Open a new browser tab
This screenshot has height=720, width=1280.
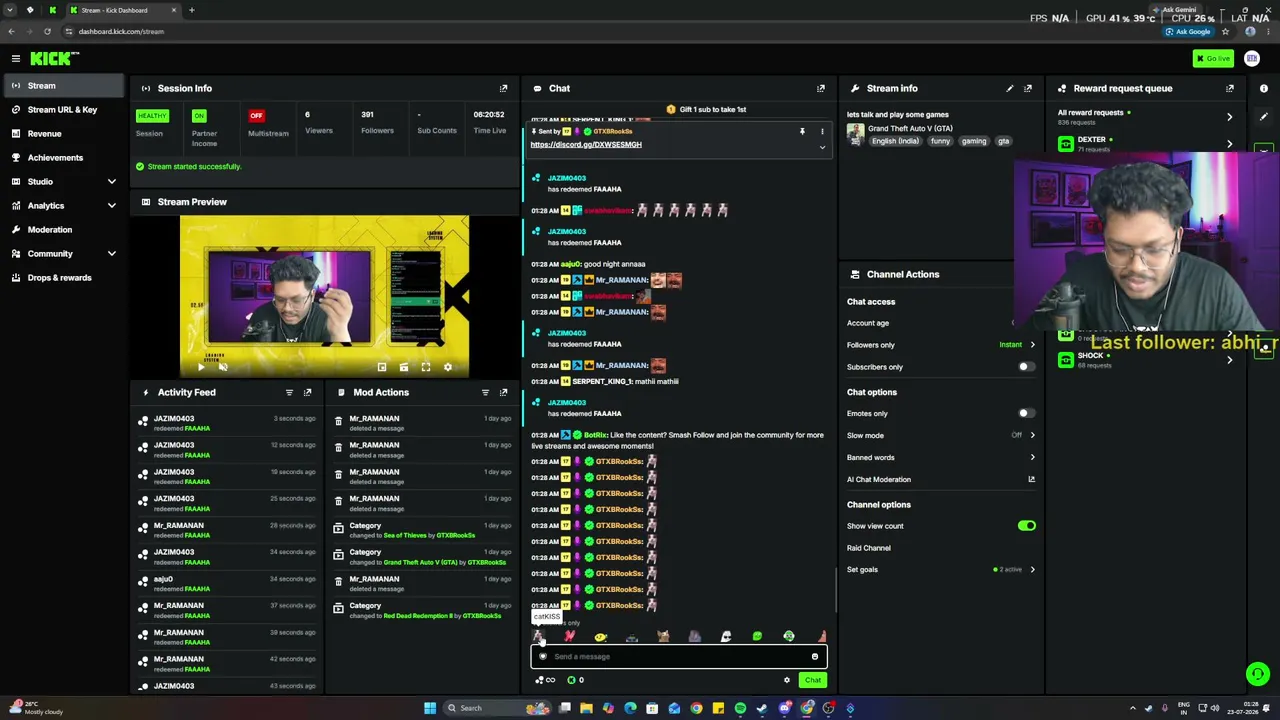pos(191,10)
